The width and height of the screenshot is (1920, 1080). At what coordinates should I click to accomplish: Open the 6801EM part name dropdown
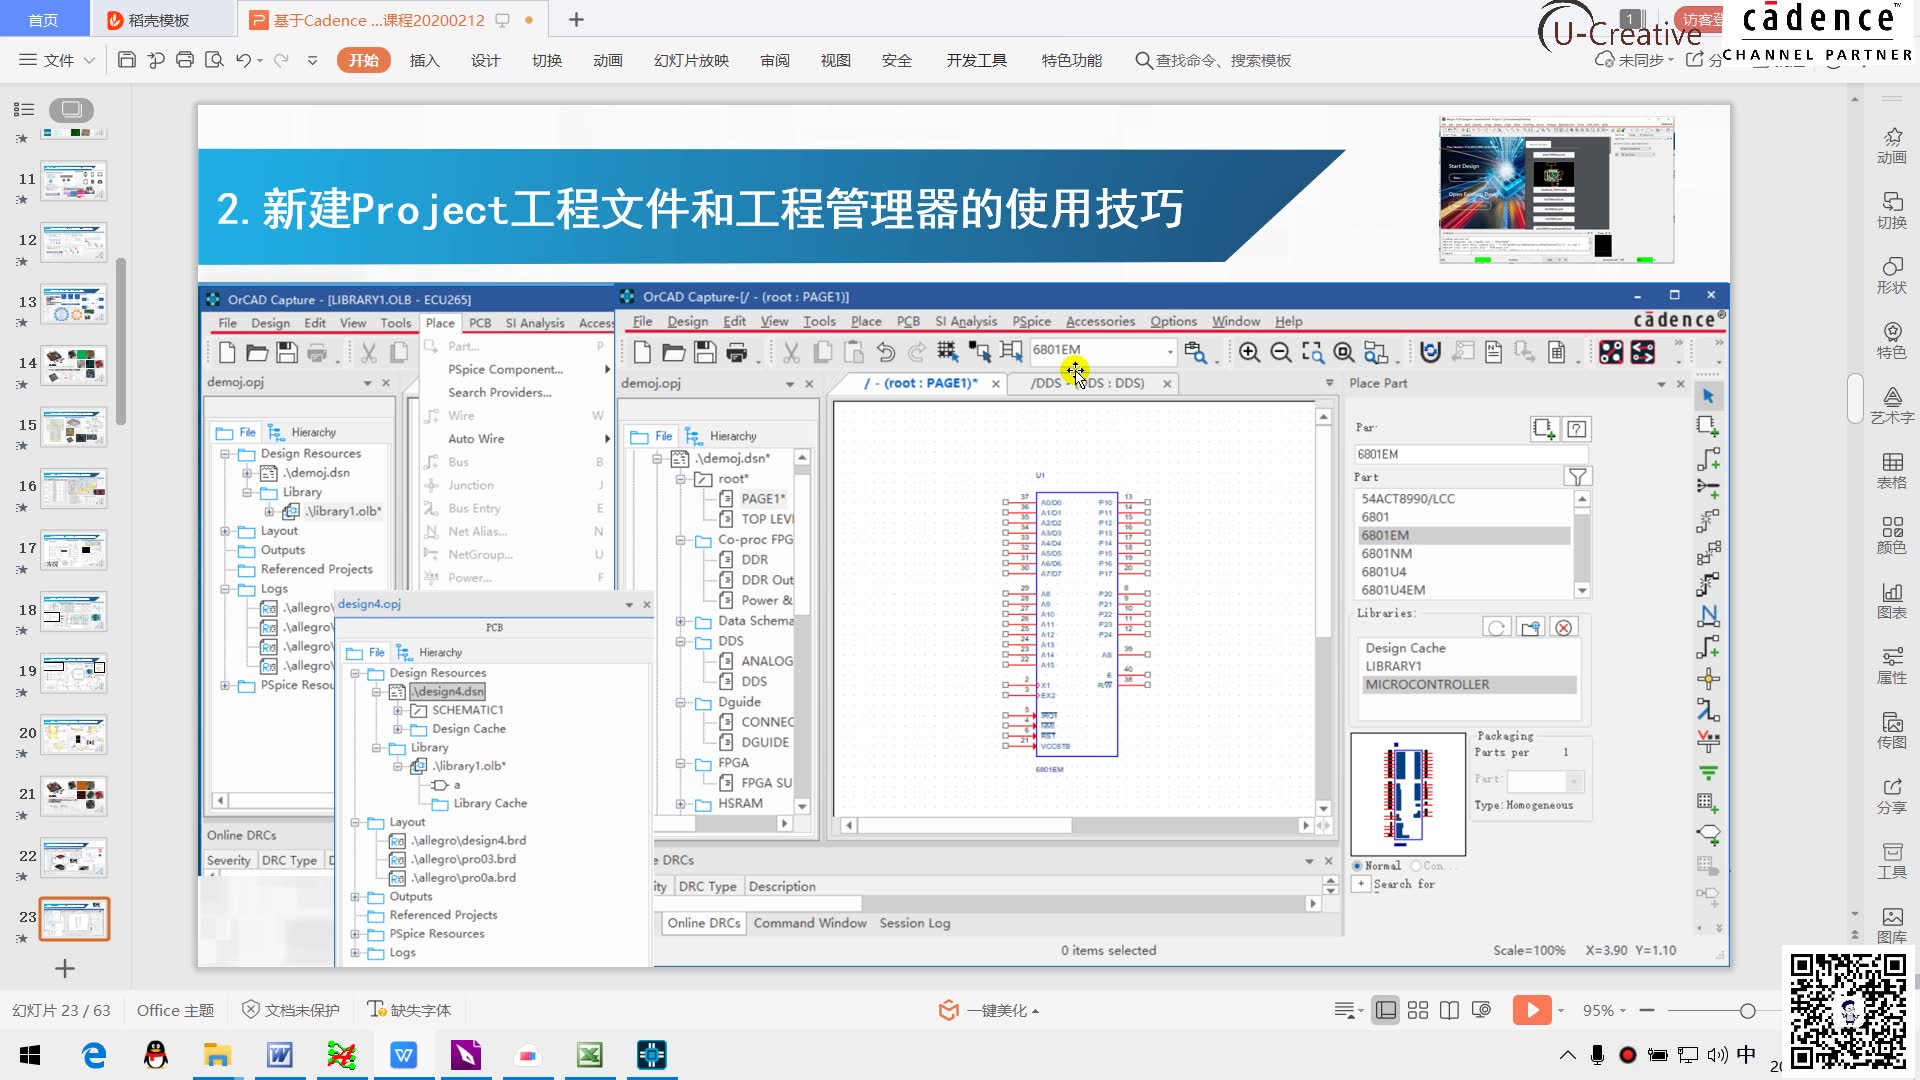tap(1172, 352)
